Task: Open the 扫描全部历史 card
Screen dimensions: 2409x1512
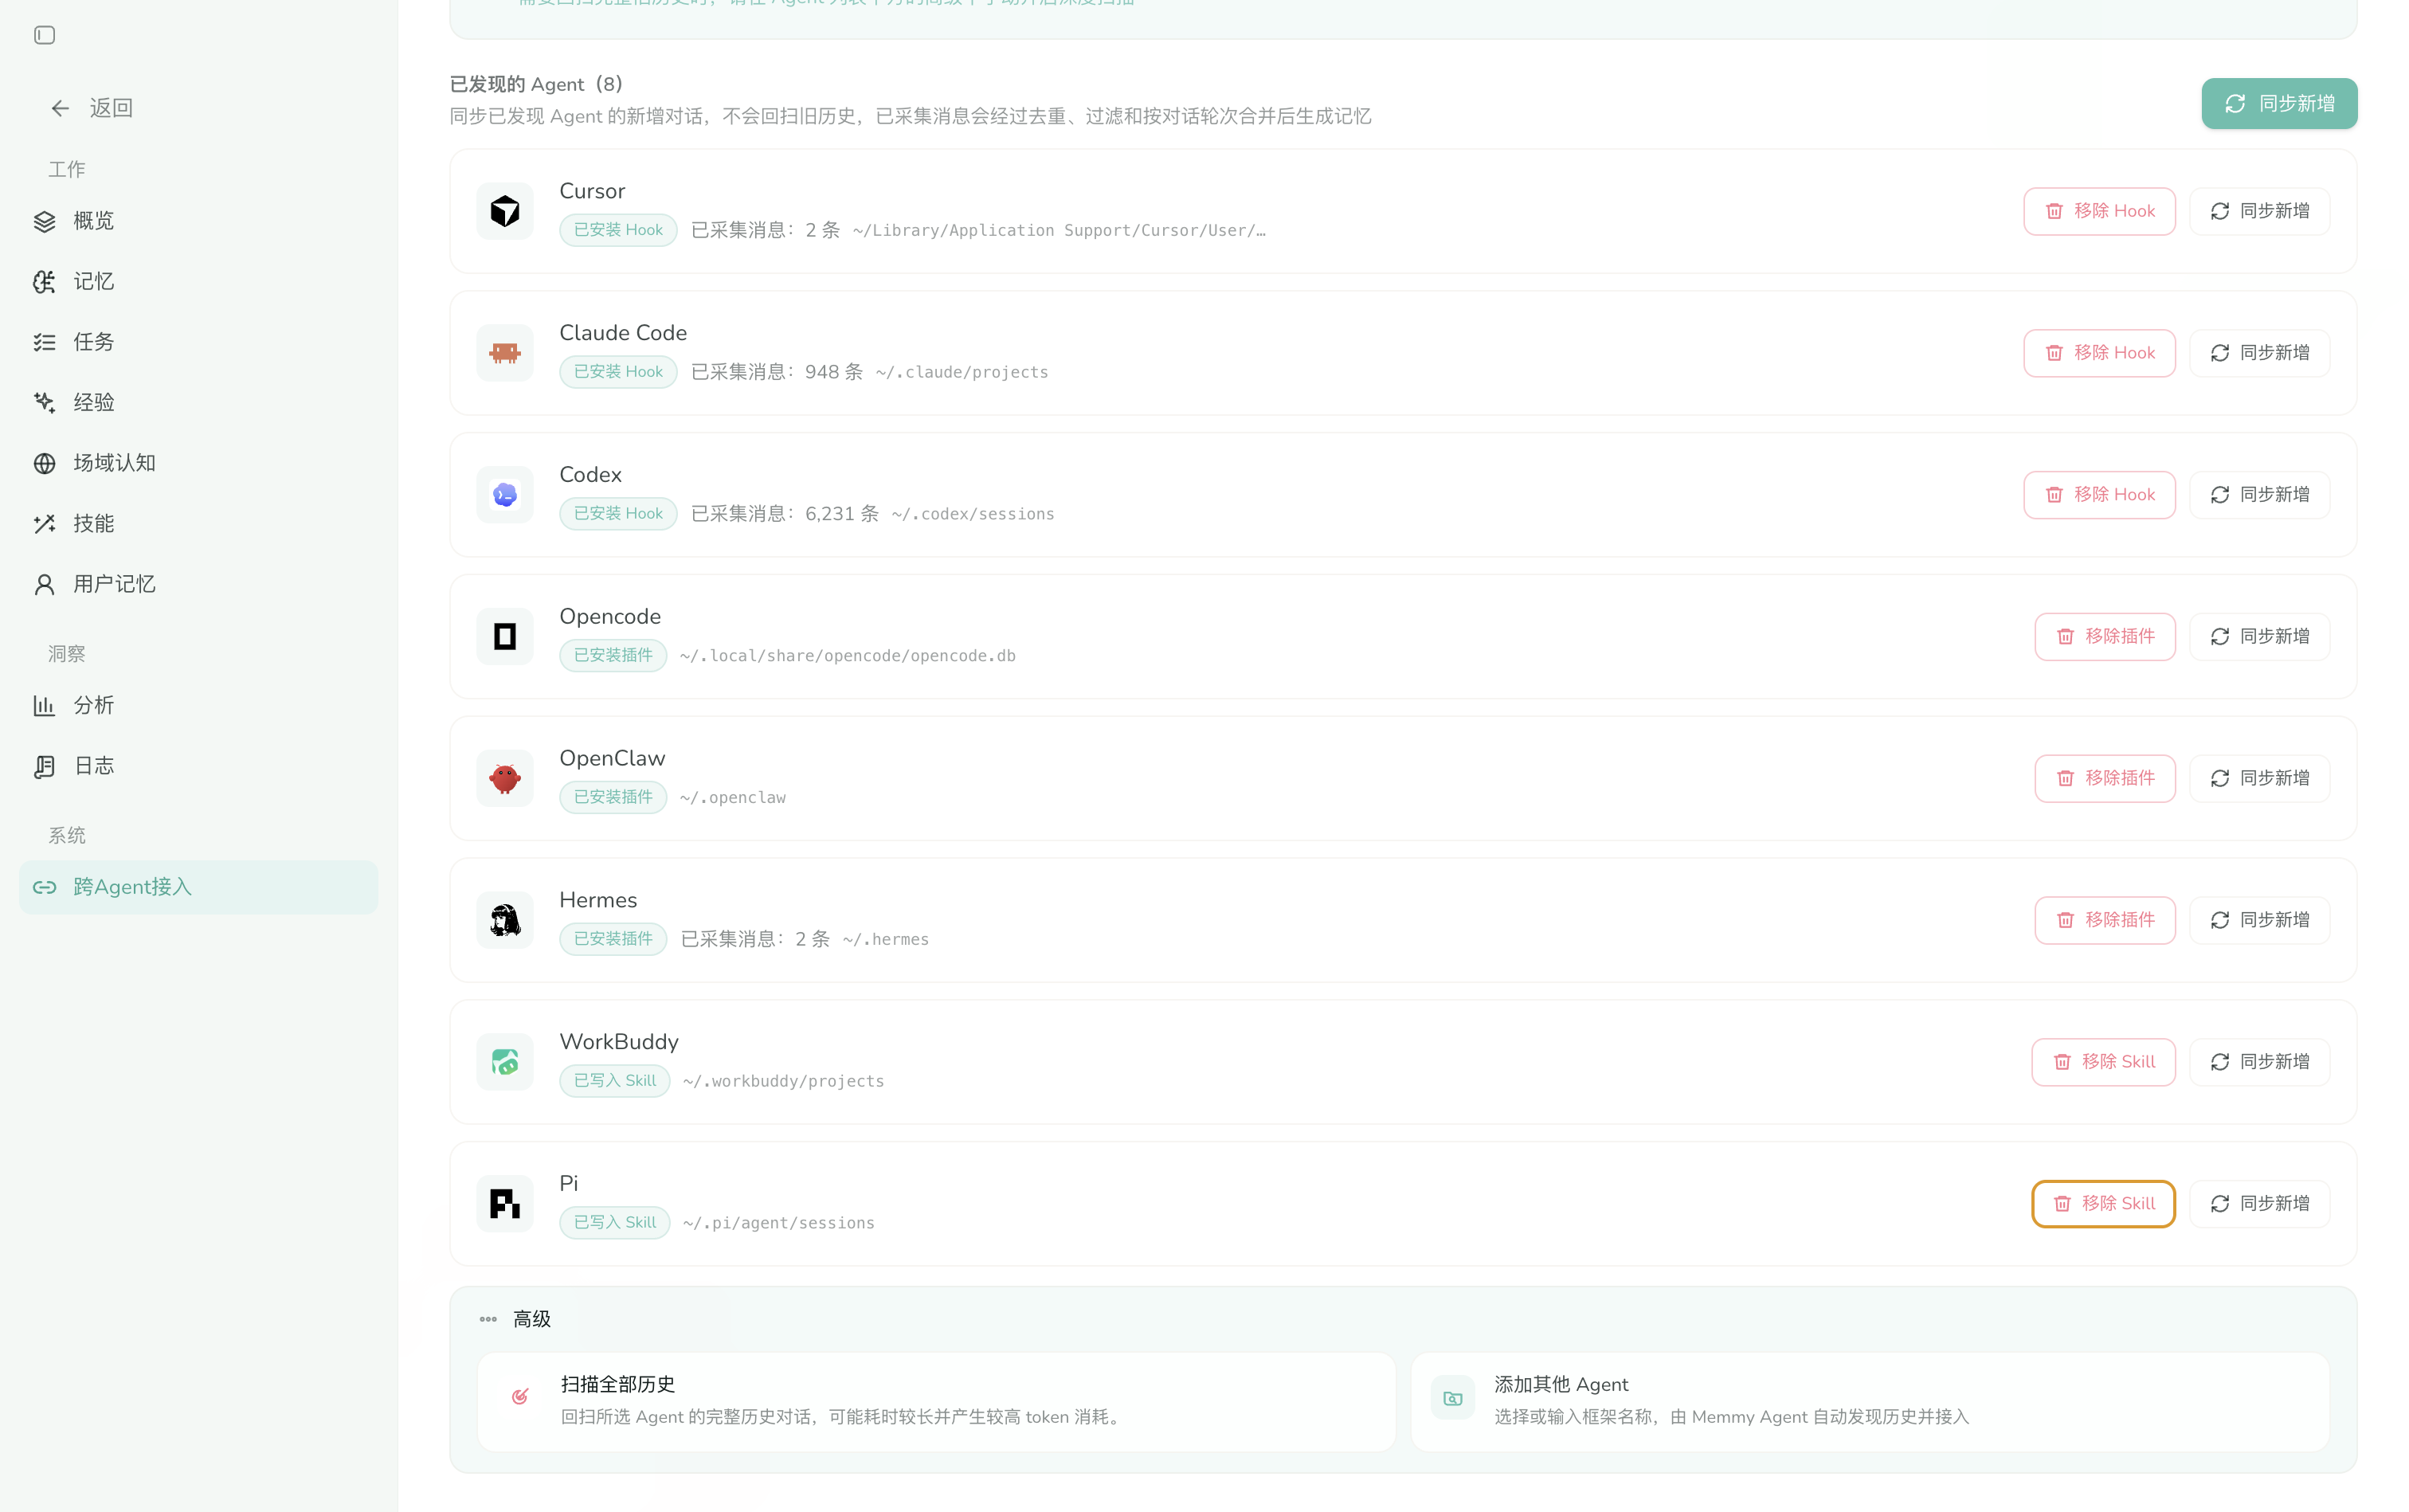Action: click(936, 1401)
